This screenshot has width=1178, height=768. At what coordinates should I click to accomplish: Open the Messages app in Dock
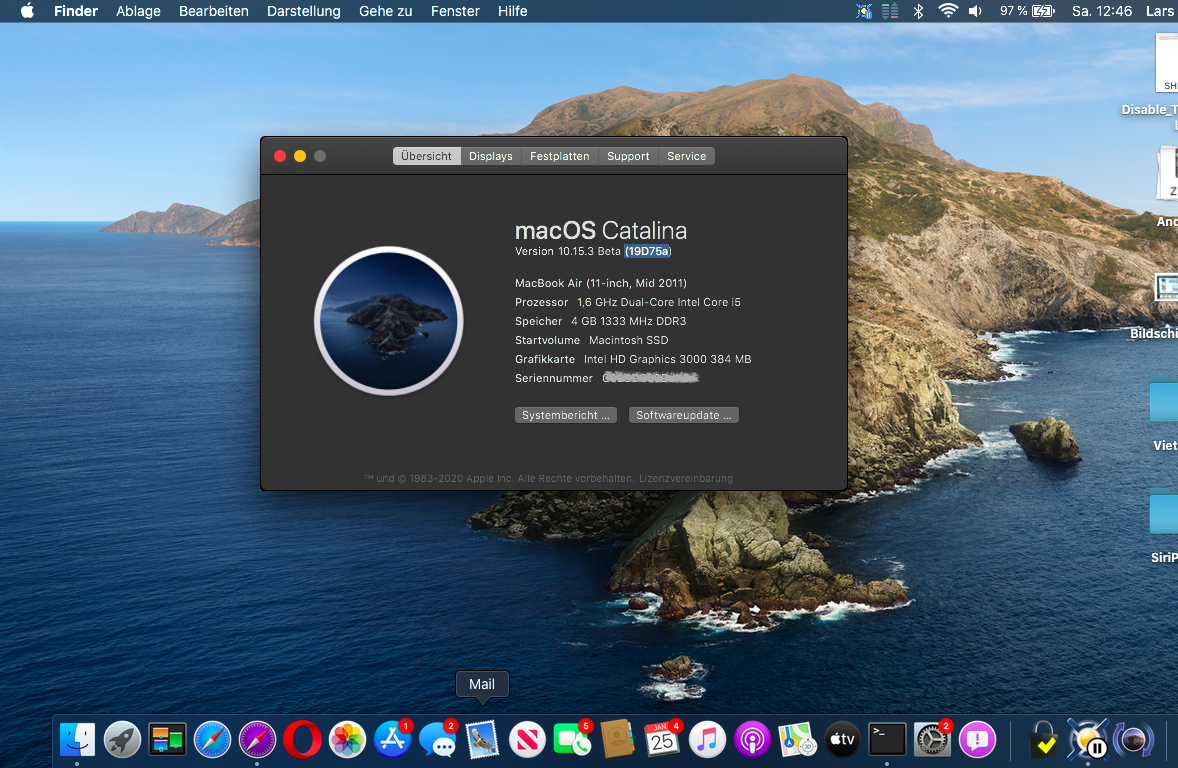click(437, 740)
